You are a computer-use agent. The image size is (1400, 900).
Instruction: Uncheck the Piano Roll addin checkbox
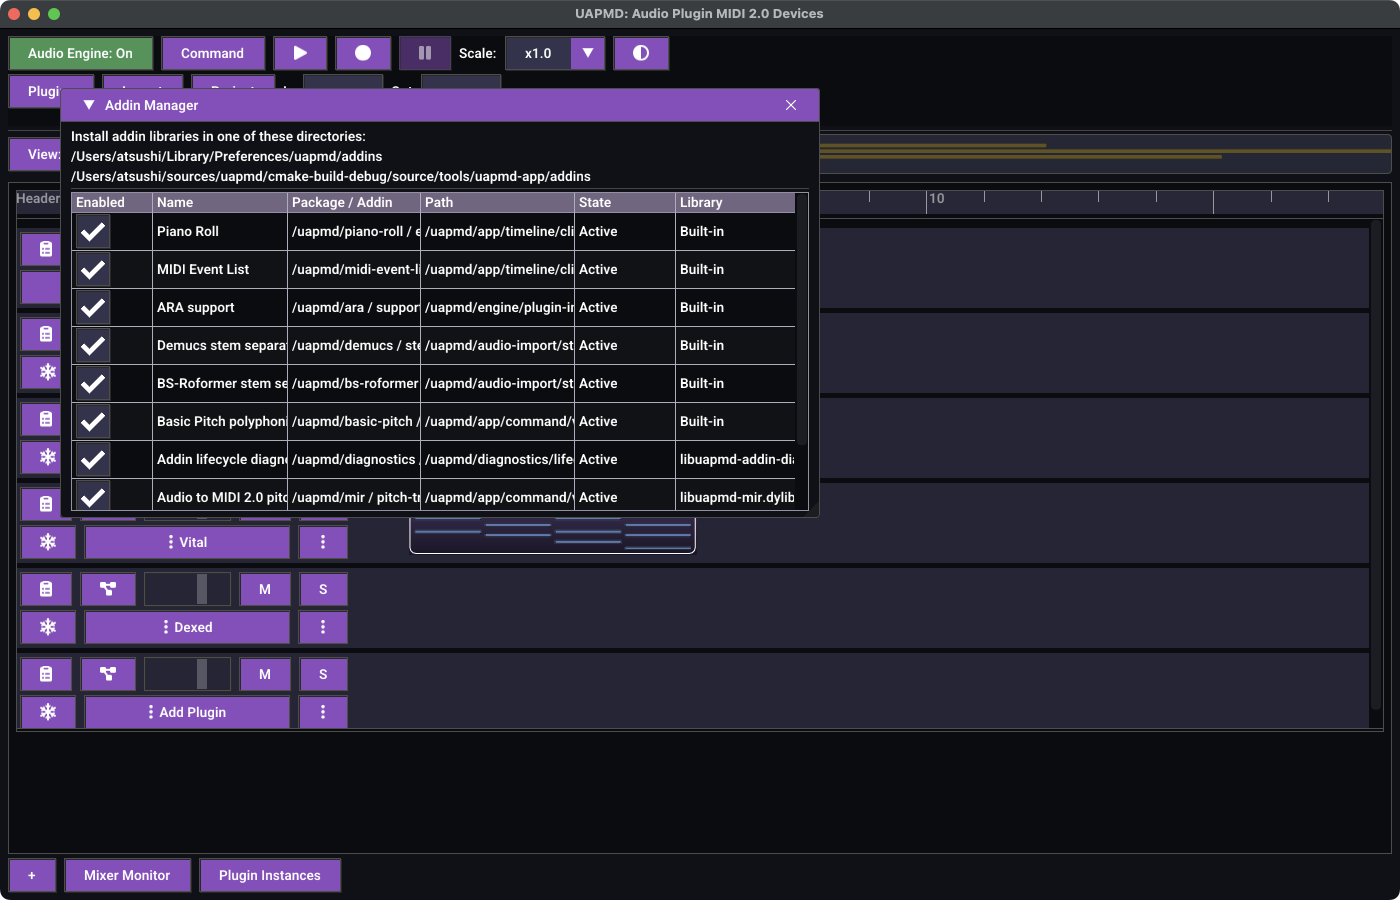pos(93,231)
